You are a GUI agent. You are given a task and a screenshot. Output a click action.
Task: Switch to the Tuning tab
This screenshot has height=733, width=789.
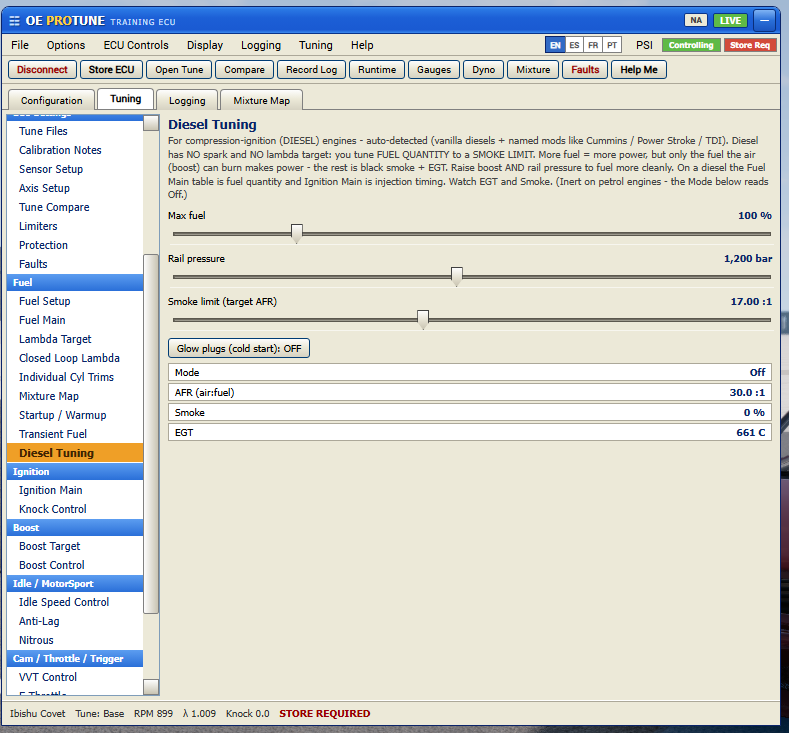click(x=126, y=99)
